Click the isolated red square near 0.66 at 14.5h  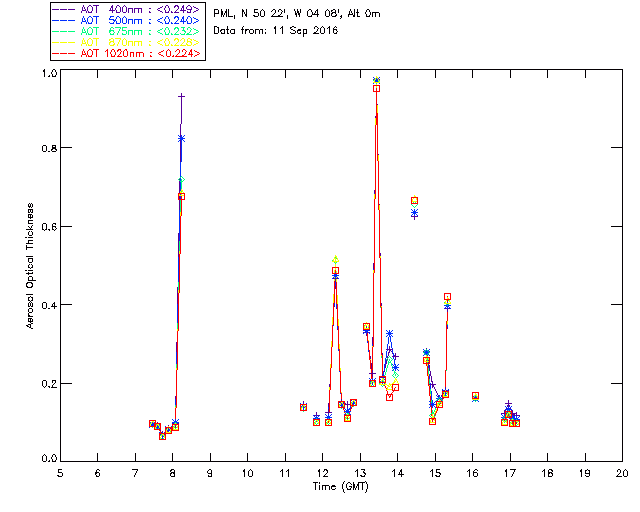(x=414, y=200)
